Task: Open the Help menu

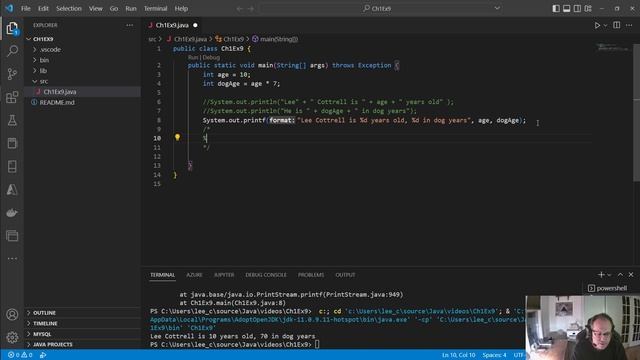Action: coord(181,9)
